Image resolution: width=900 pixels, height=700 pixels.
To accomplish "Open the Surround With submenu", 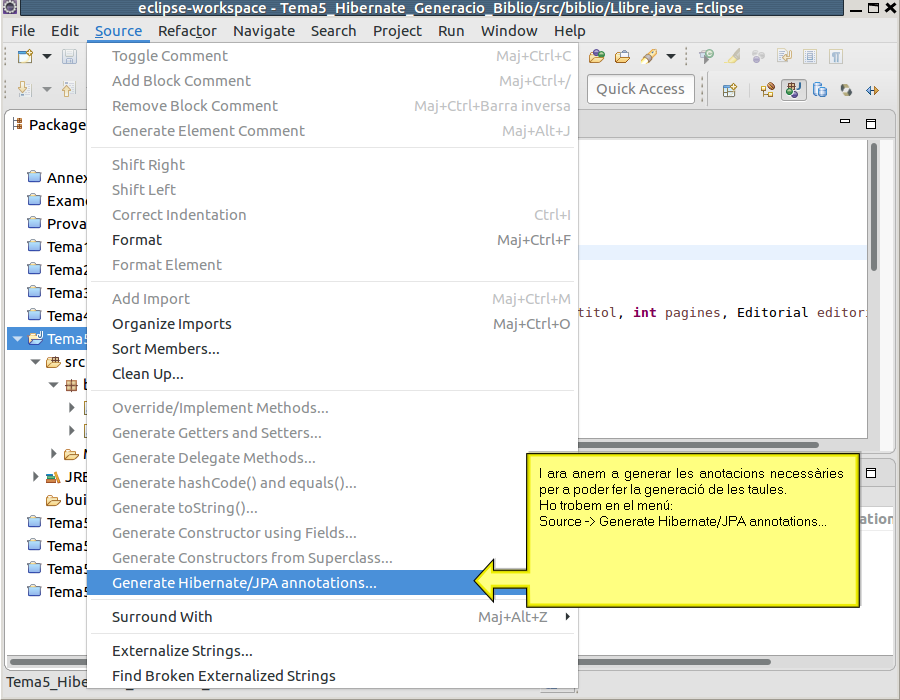I will (333, 617).
